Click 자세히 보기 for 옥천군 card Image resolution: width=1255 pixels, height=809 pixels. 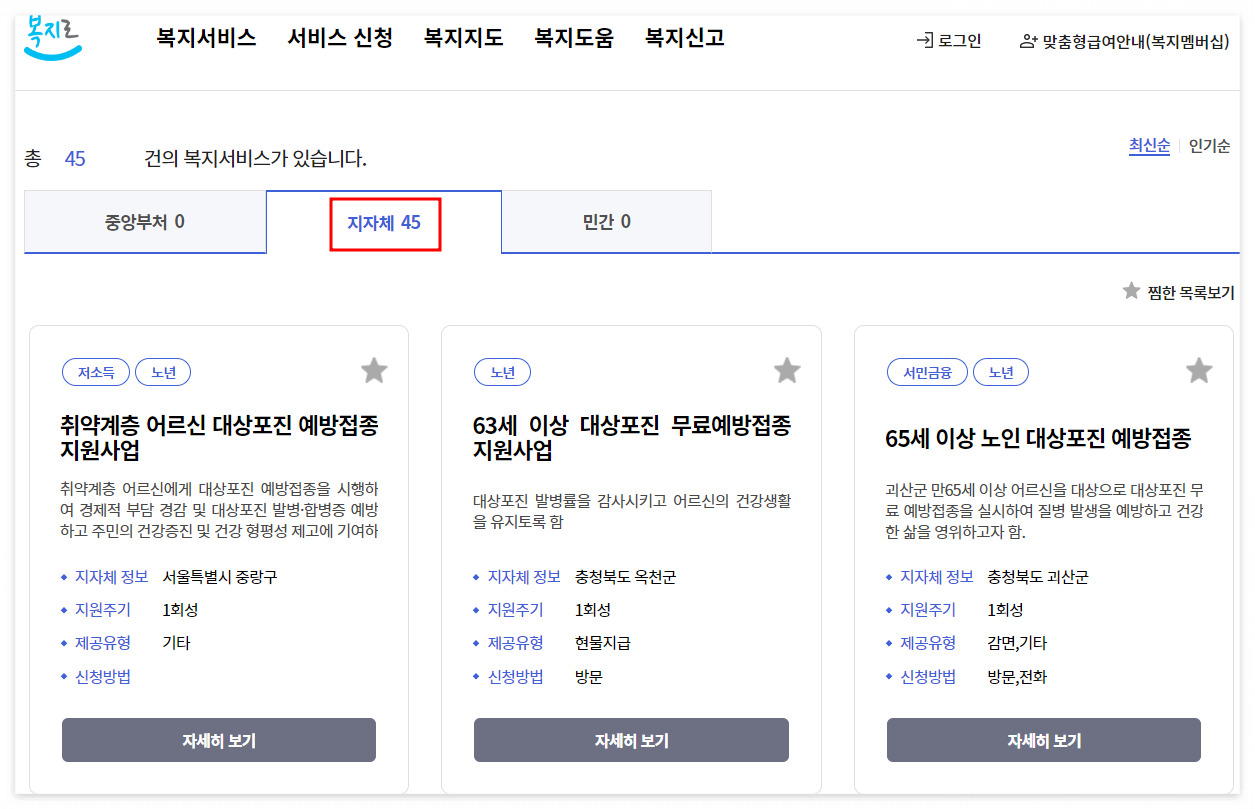(631, 741)
